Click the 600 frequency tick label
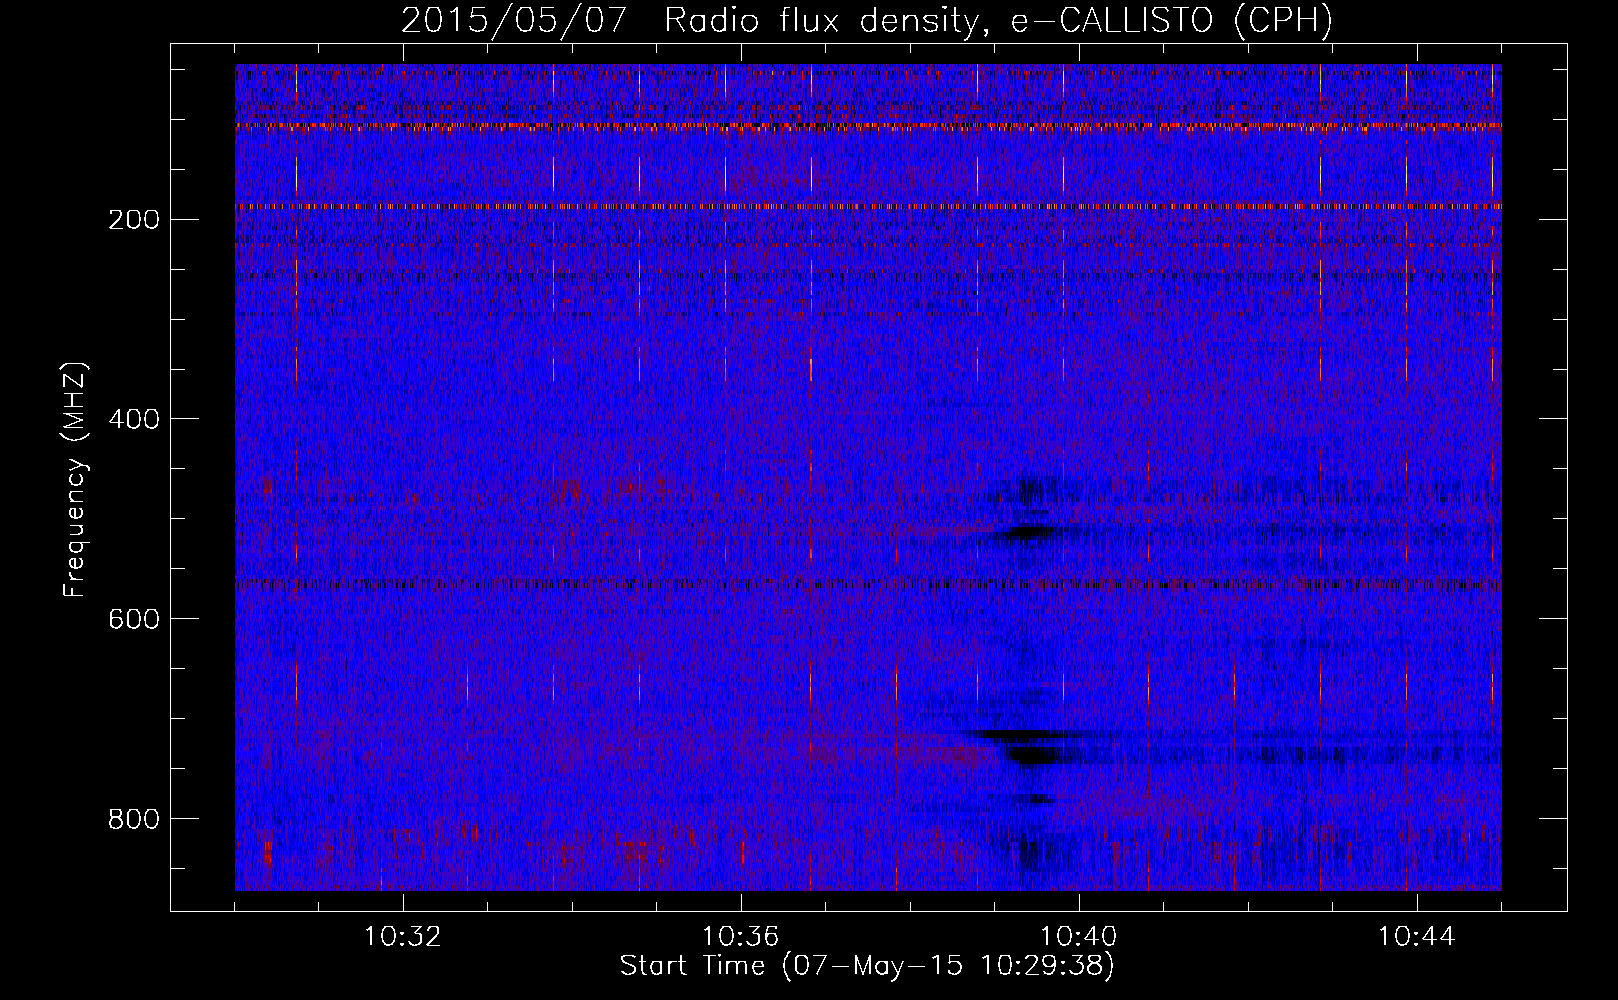 pos(133,619)
